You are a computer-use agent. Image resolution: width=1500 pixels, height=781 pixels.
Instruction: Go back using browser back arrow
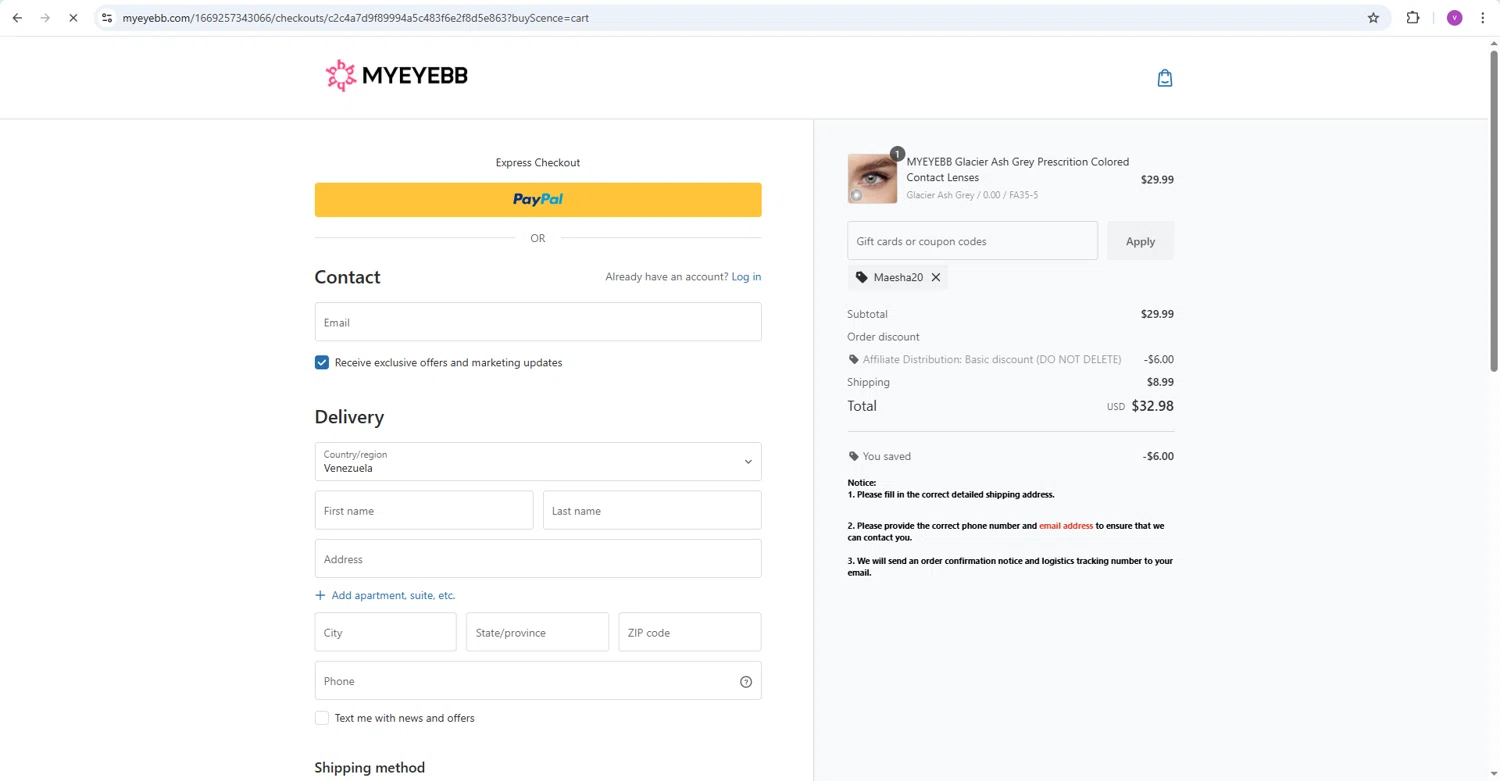pos(17,18)
